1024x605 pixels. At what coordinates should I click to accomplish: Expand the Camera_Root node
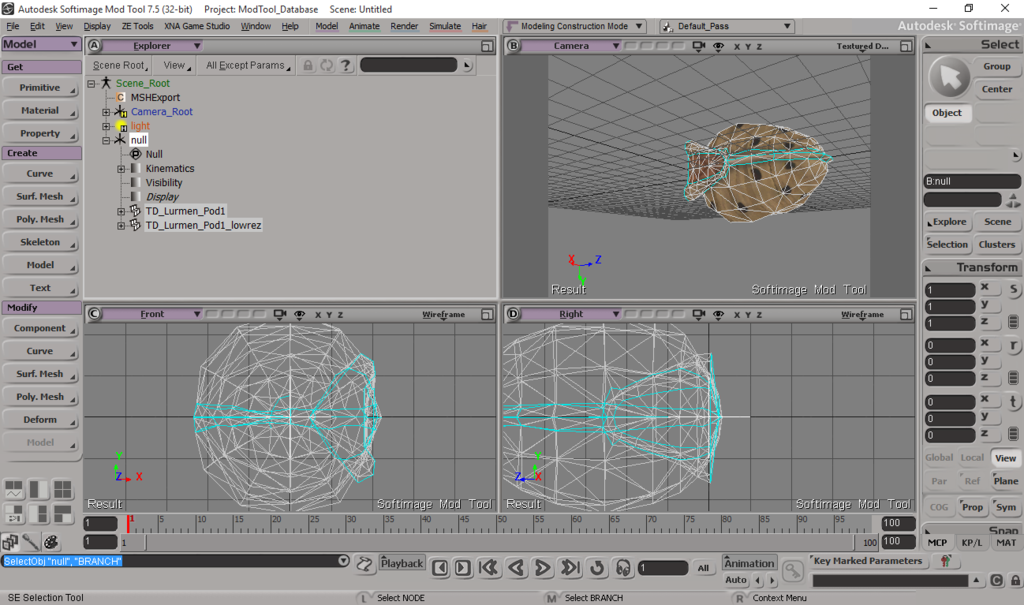(106, 112)
